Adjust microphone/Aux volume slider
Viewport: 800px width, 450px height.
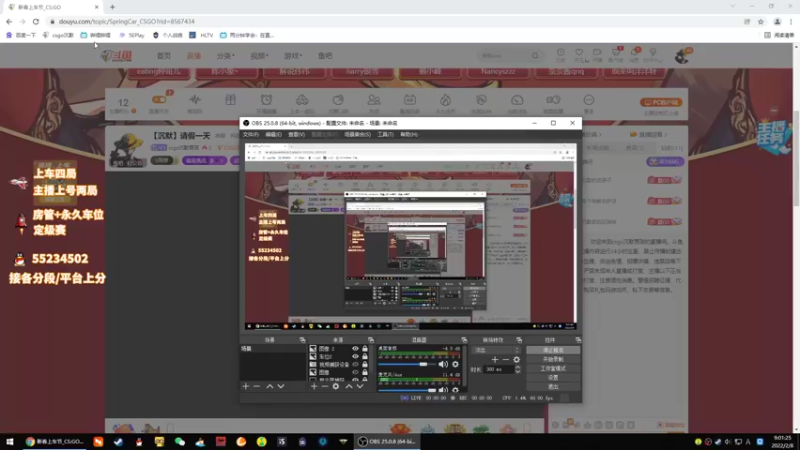[x=408, y=390]
